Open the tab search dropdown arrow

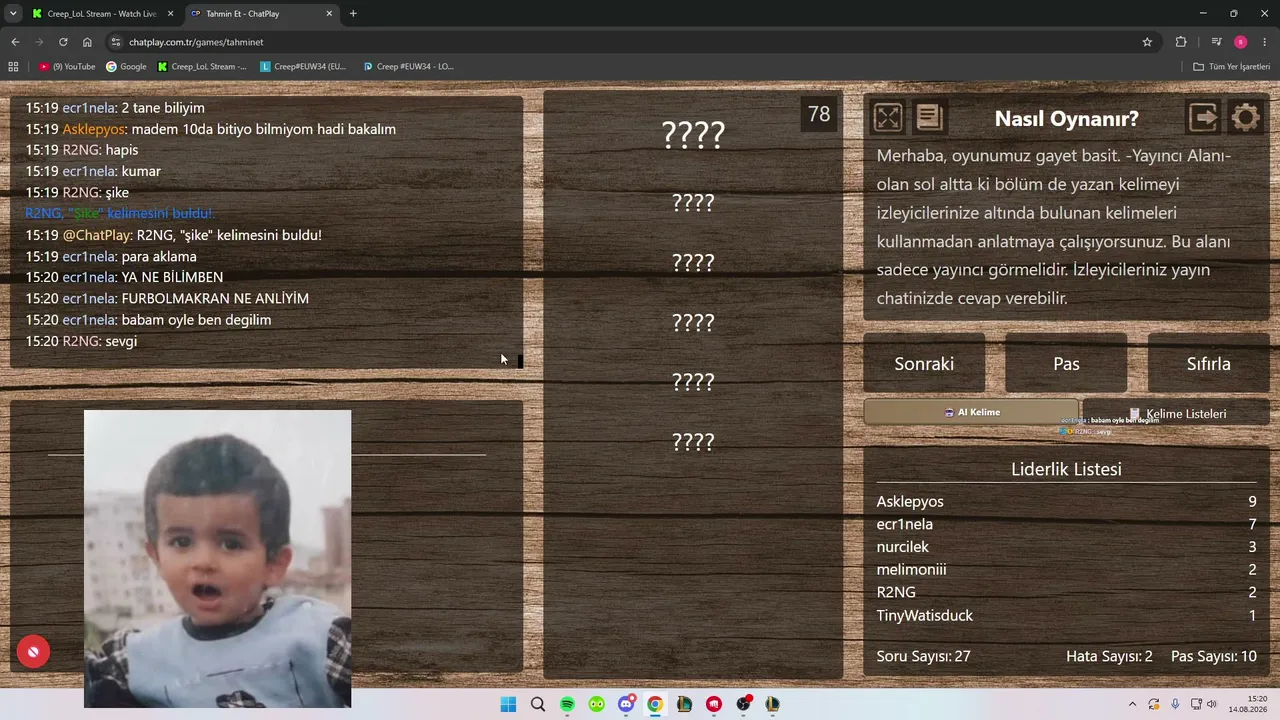(x=13, y=14)
